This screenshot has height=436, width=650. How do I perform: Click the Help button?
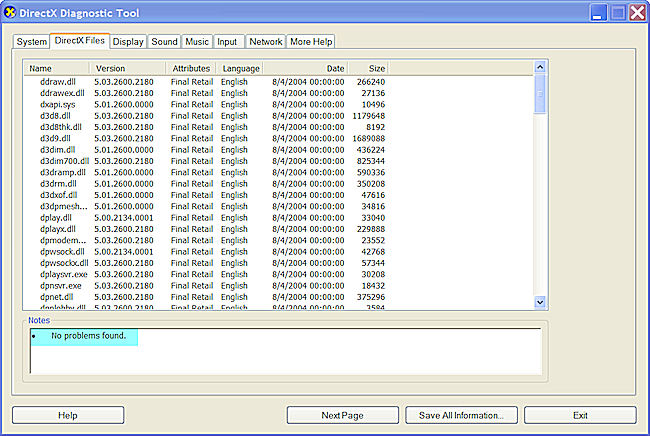[x=68, y=415]
